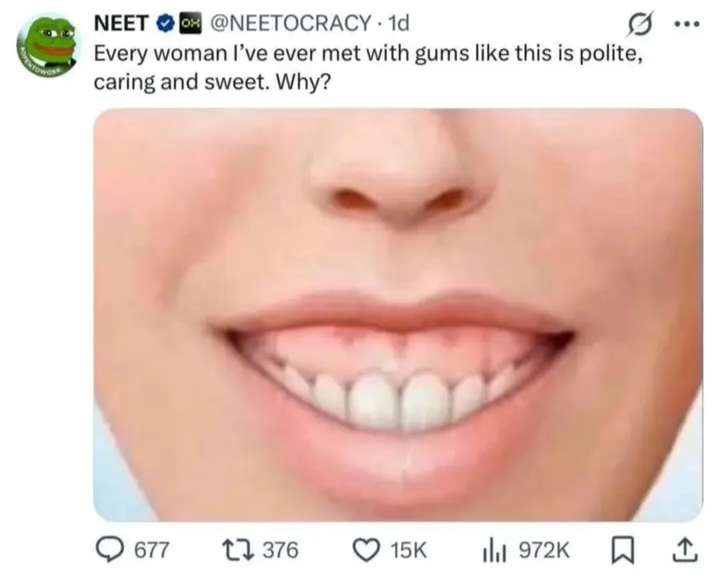Open the Pepe frog profile avatar
The image size is (720, 580).
coord(48,48)
